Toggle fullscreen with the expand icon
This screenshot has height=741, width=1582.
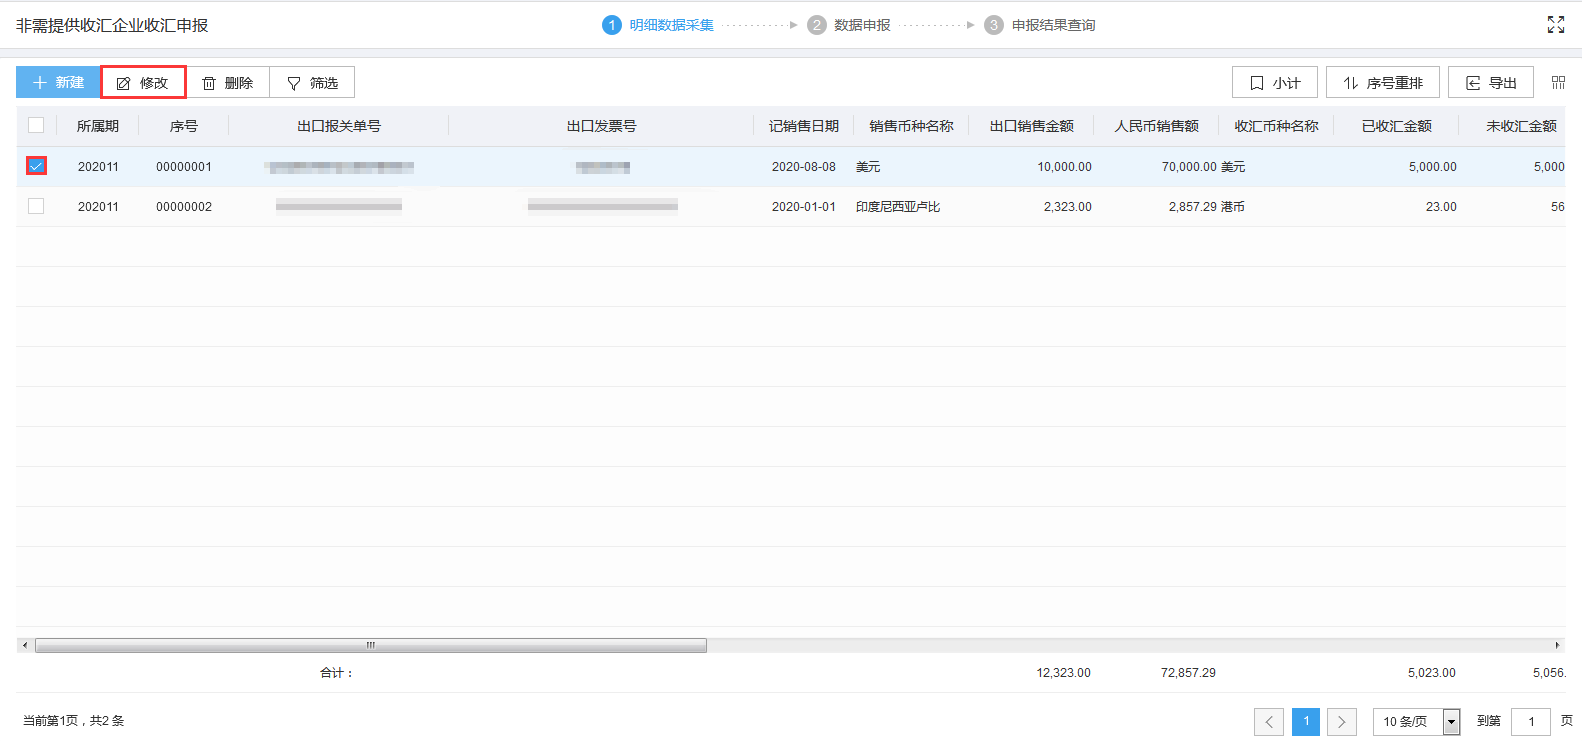(x=1556, y=24)
